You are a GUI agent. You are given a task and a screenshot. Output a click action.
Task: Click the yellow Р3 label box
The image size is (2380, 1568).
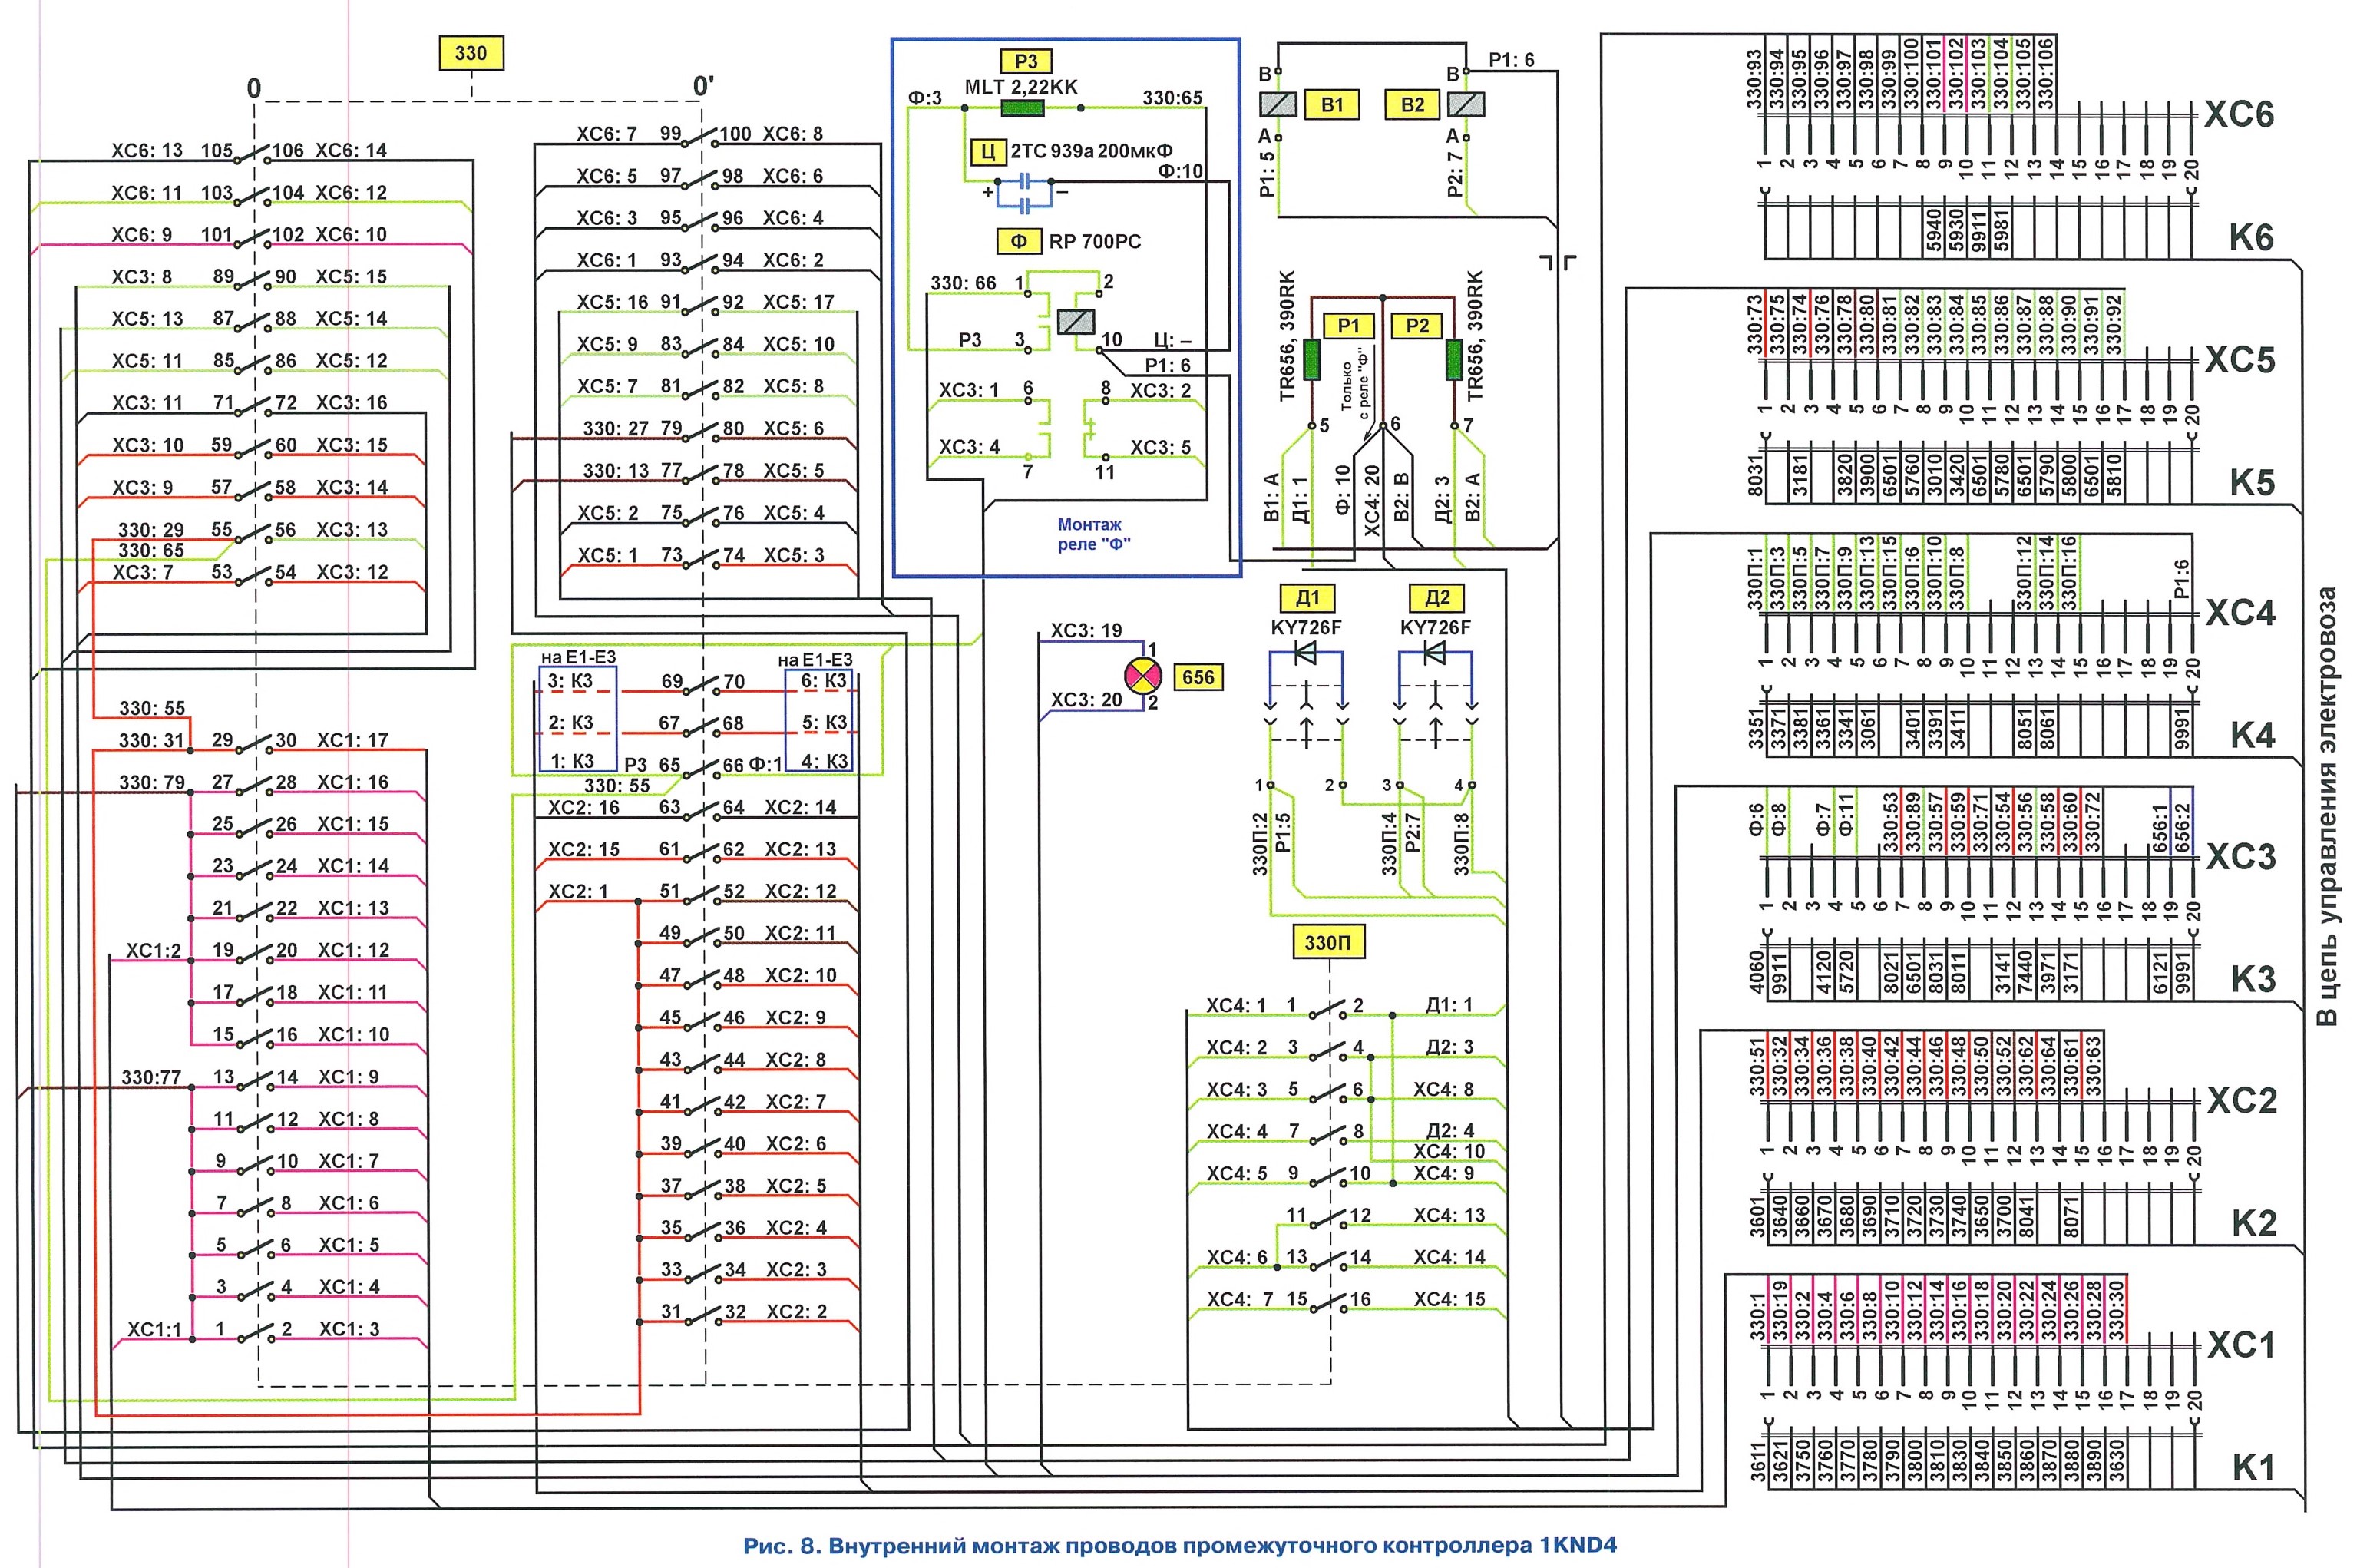click(1026, 61)
